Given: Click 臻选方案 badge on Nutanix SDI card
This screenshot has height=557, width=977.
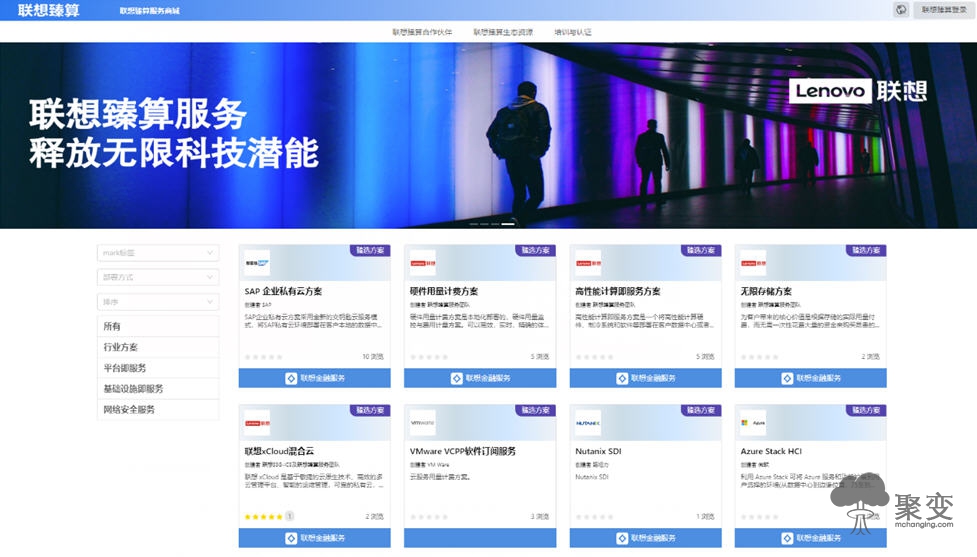Looking at the screenshot, I should [701, 410].
